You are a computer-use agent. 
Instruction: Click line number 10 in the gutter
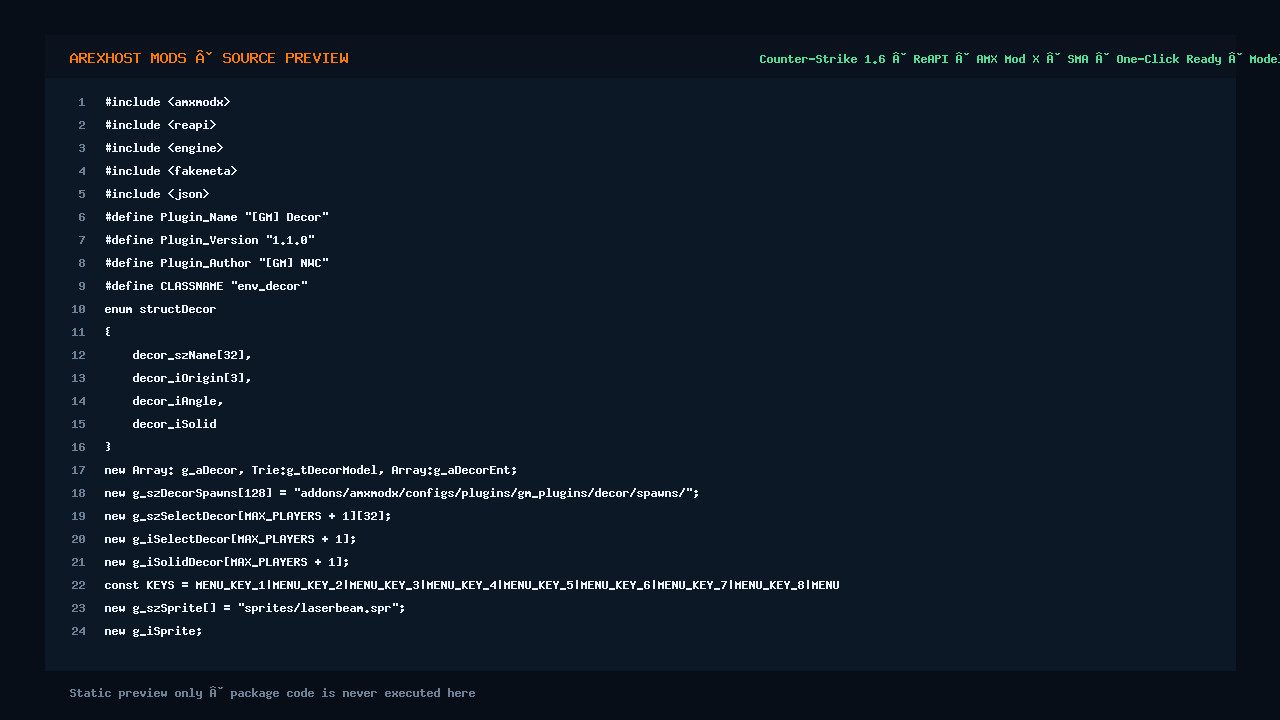(78, 309)
